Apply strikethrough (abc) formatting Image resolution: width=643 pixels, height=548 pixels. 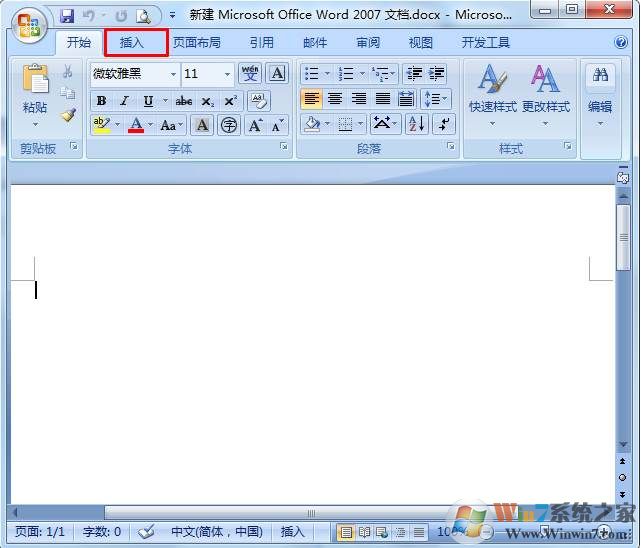[184, 101]
